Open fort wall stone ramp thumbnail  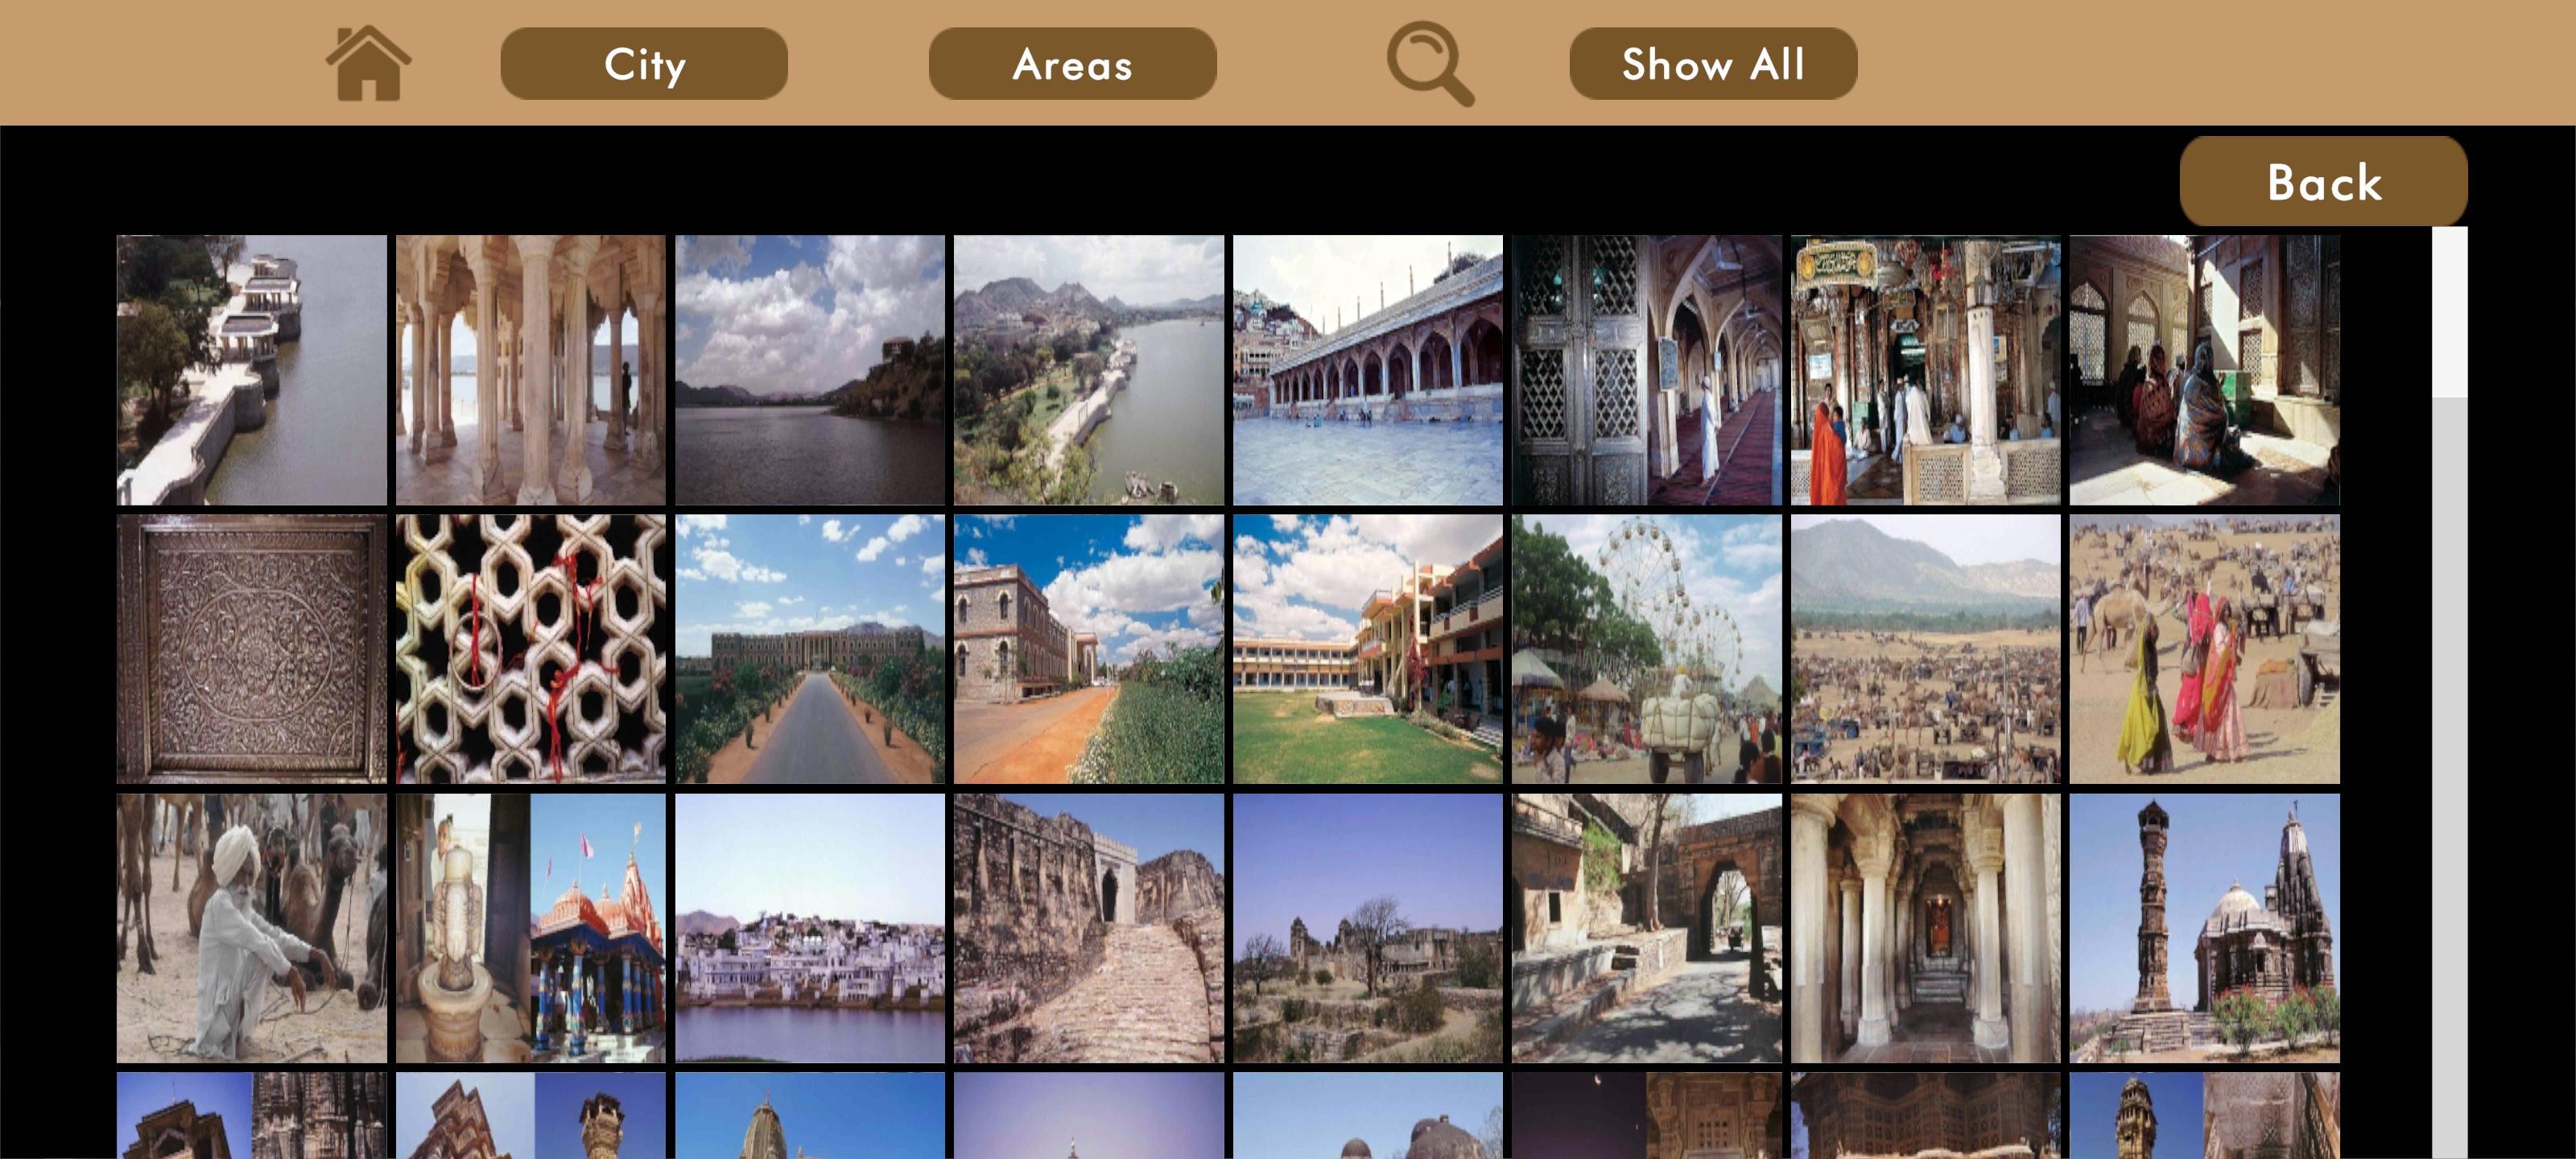click(x=1089, y=928)
